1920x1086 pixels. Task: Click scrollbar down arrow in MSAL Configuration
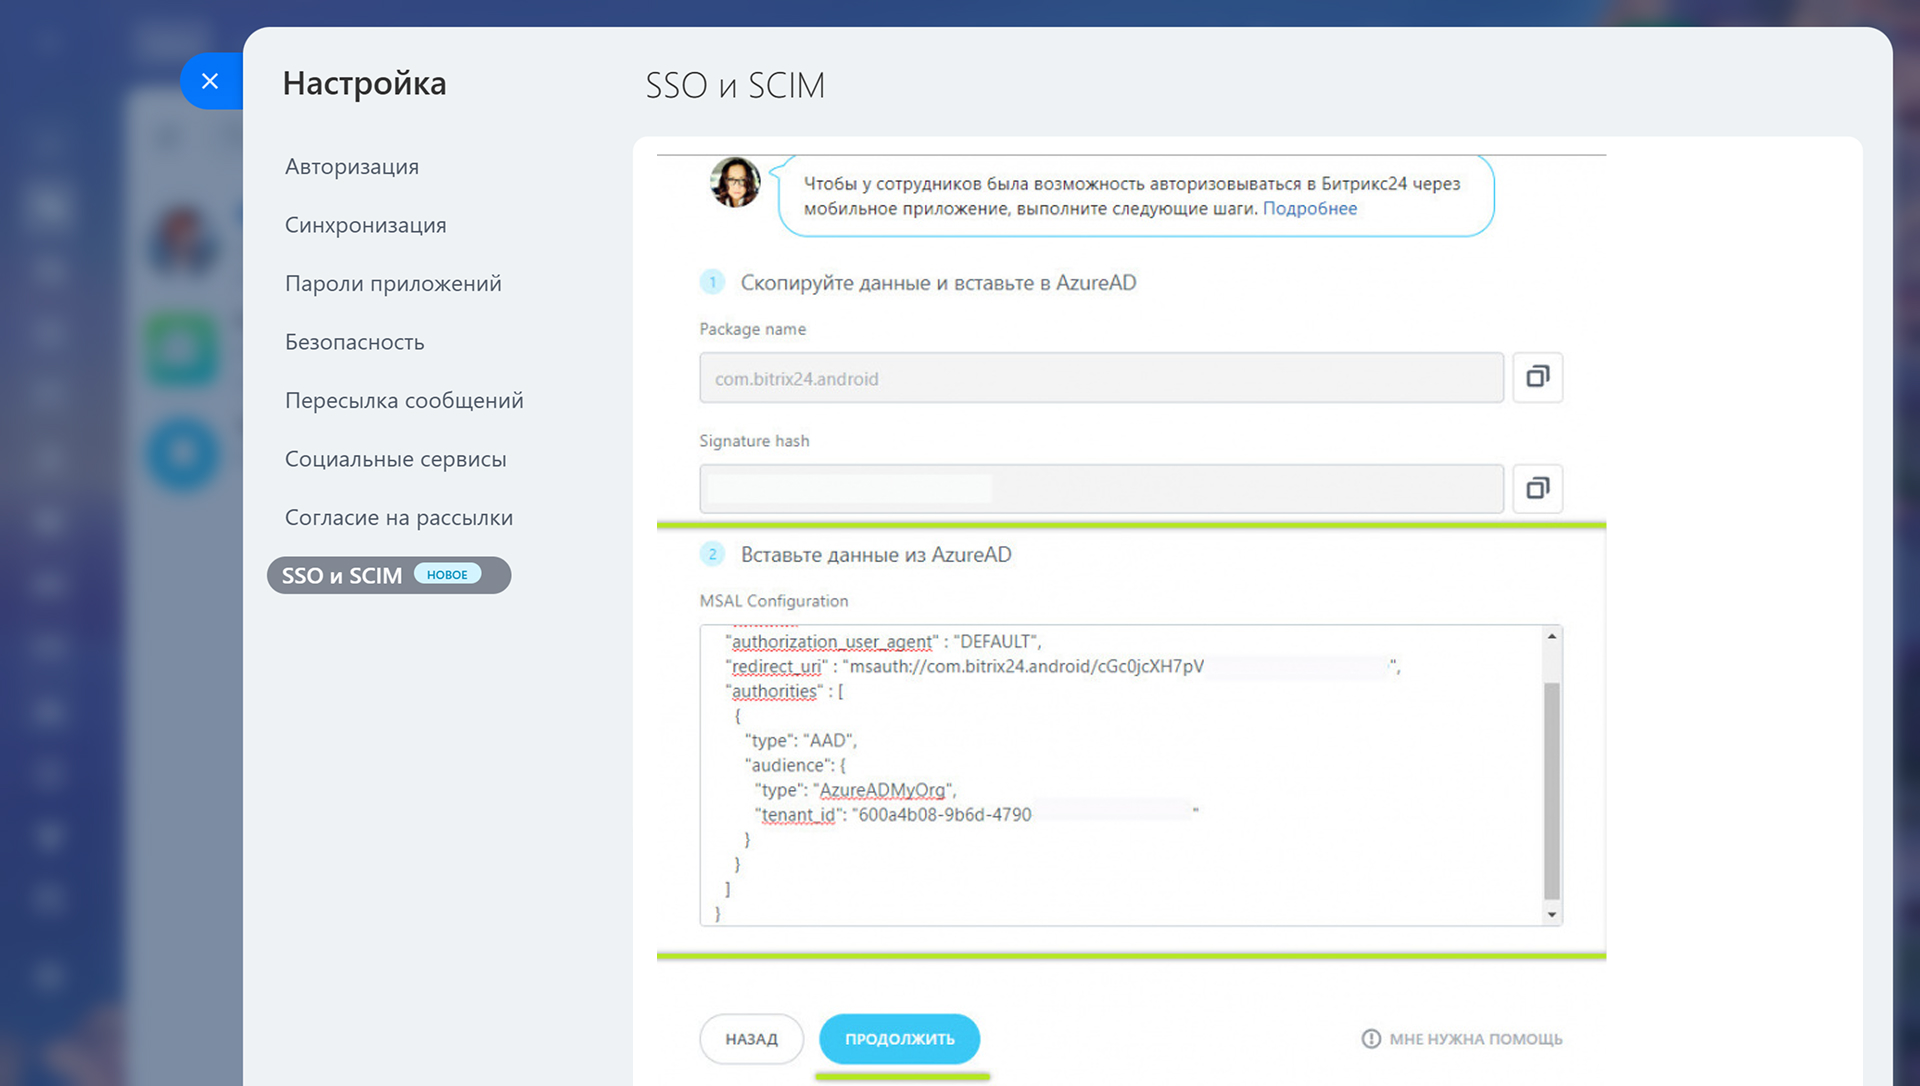[x=1552, y=914]
